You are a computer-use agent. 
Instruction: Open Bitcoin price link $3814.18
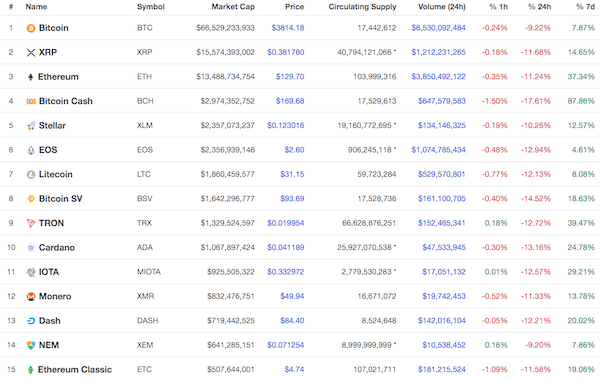288,28
